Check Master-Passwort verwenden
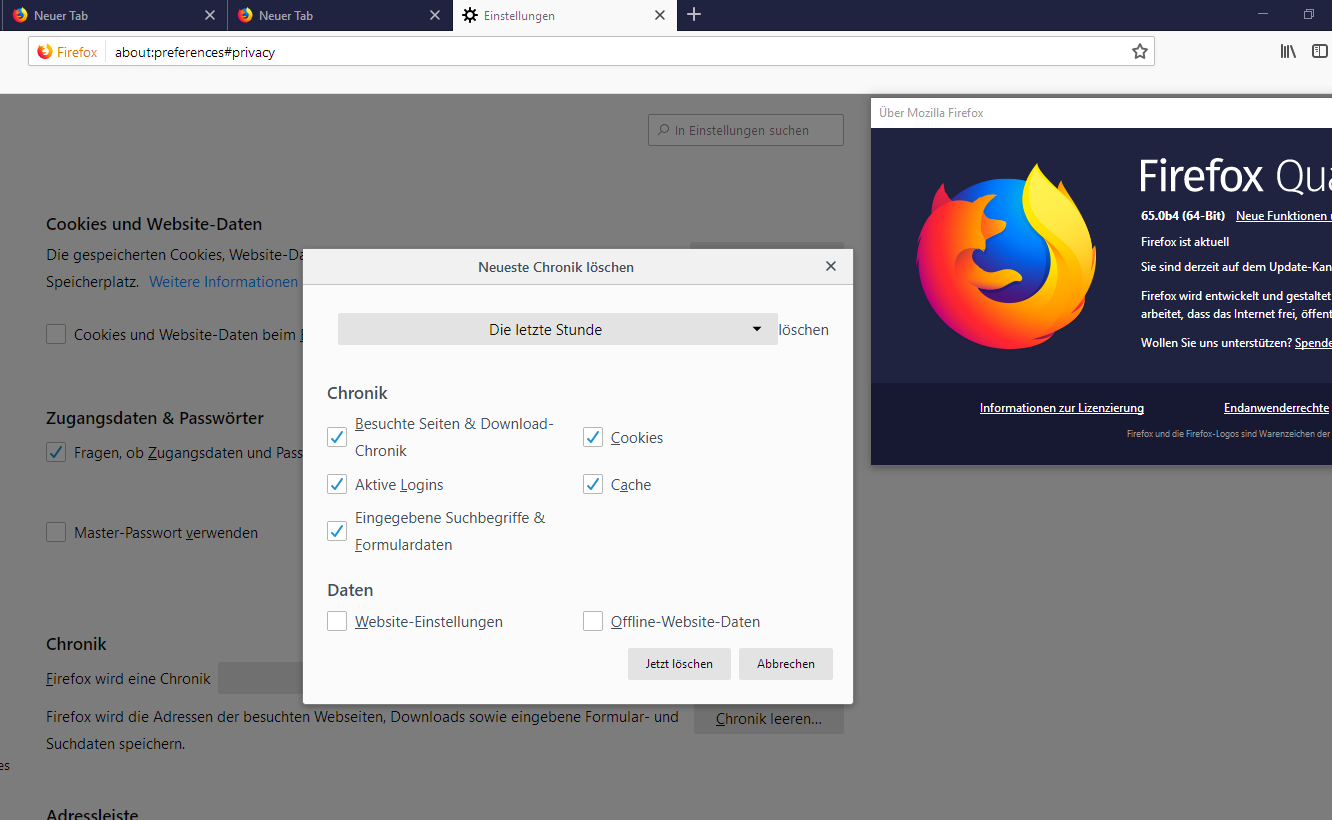Image resolution: width=1332 pixels, height=820 pixels. pyautogui.click(x=56, y=532)
